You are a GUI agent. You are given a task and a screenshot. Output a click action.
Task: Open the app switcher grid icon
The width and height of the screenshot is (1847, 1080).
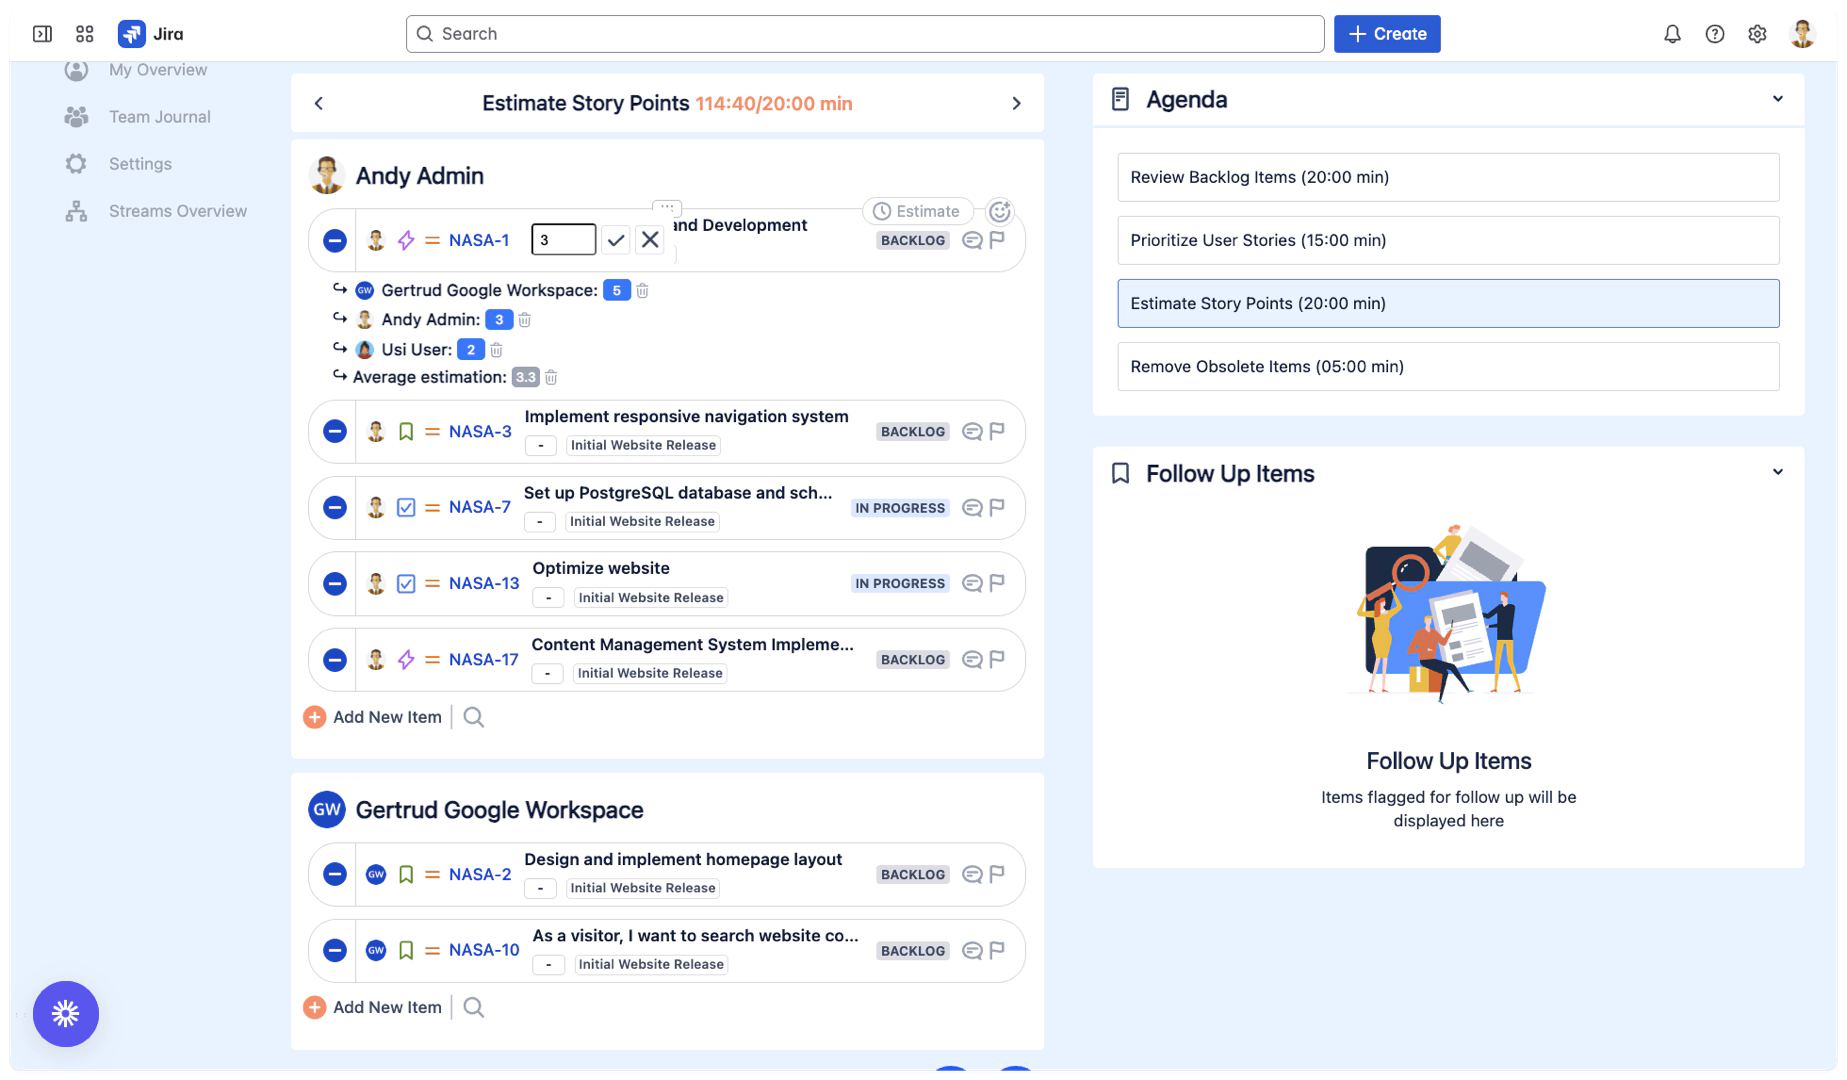click(x=85, y=34)
